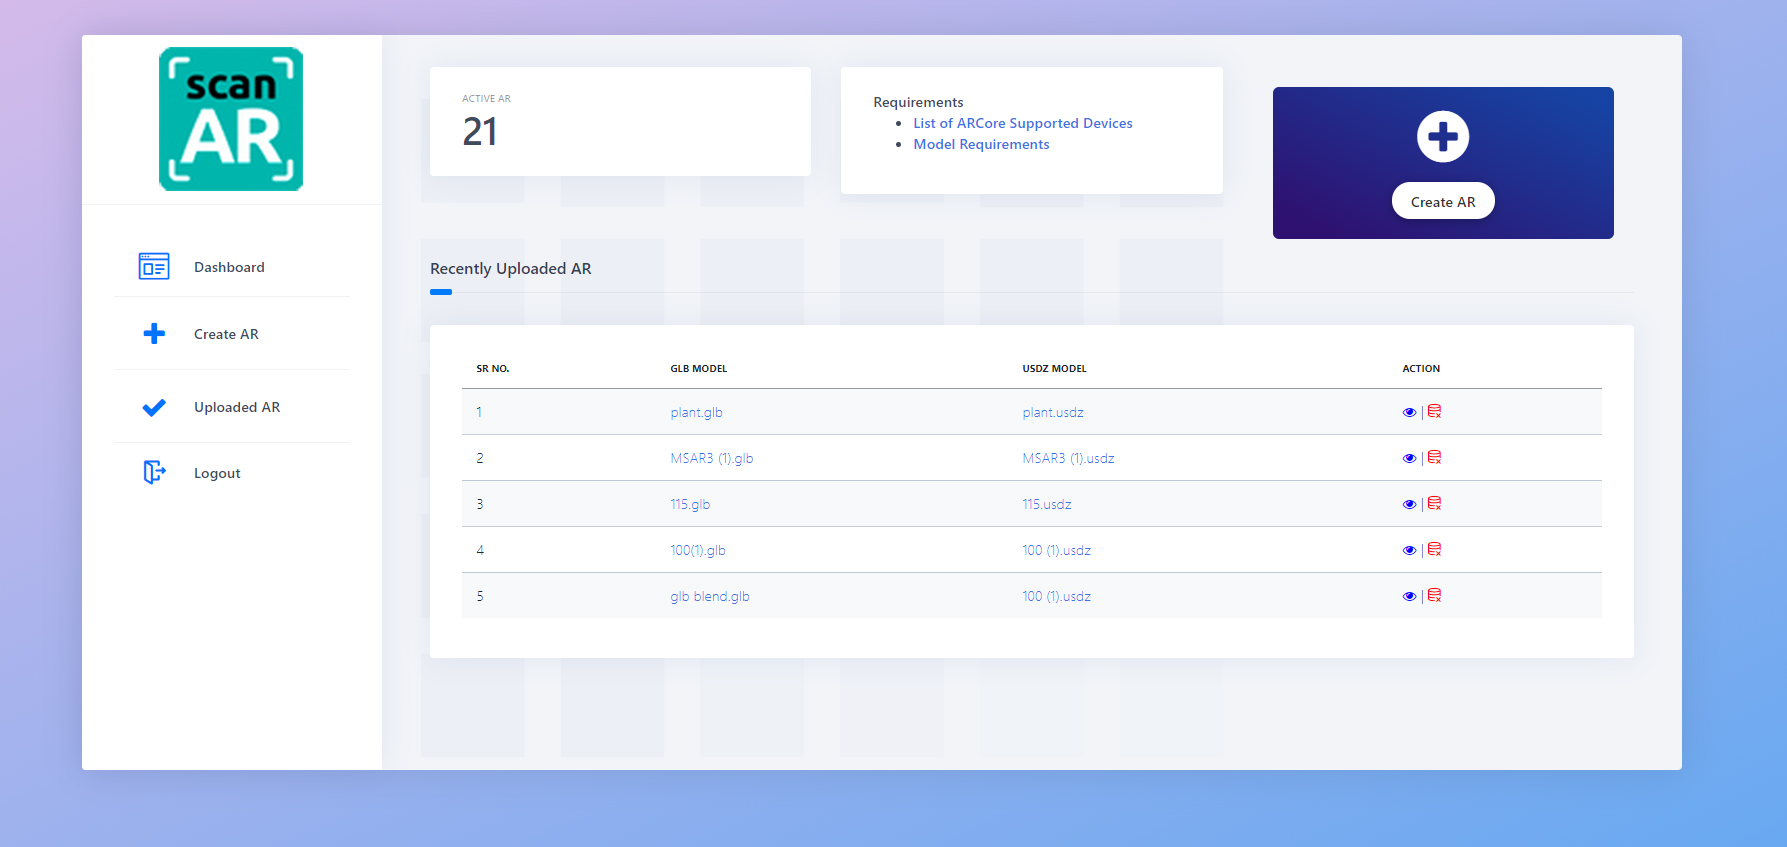
Task: Open the plant.glb model link
Action: [x=696, y=412]
